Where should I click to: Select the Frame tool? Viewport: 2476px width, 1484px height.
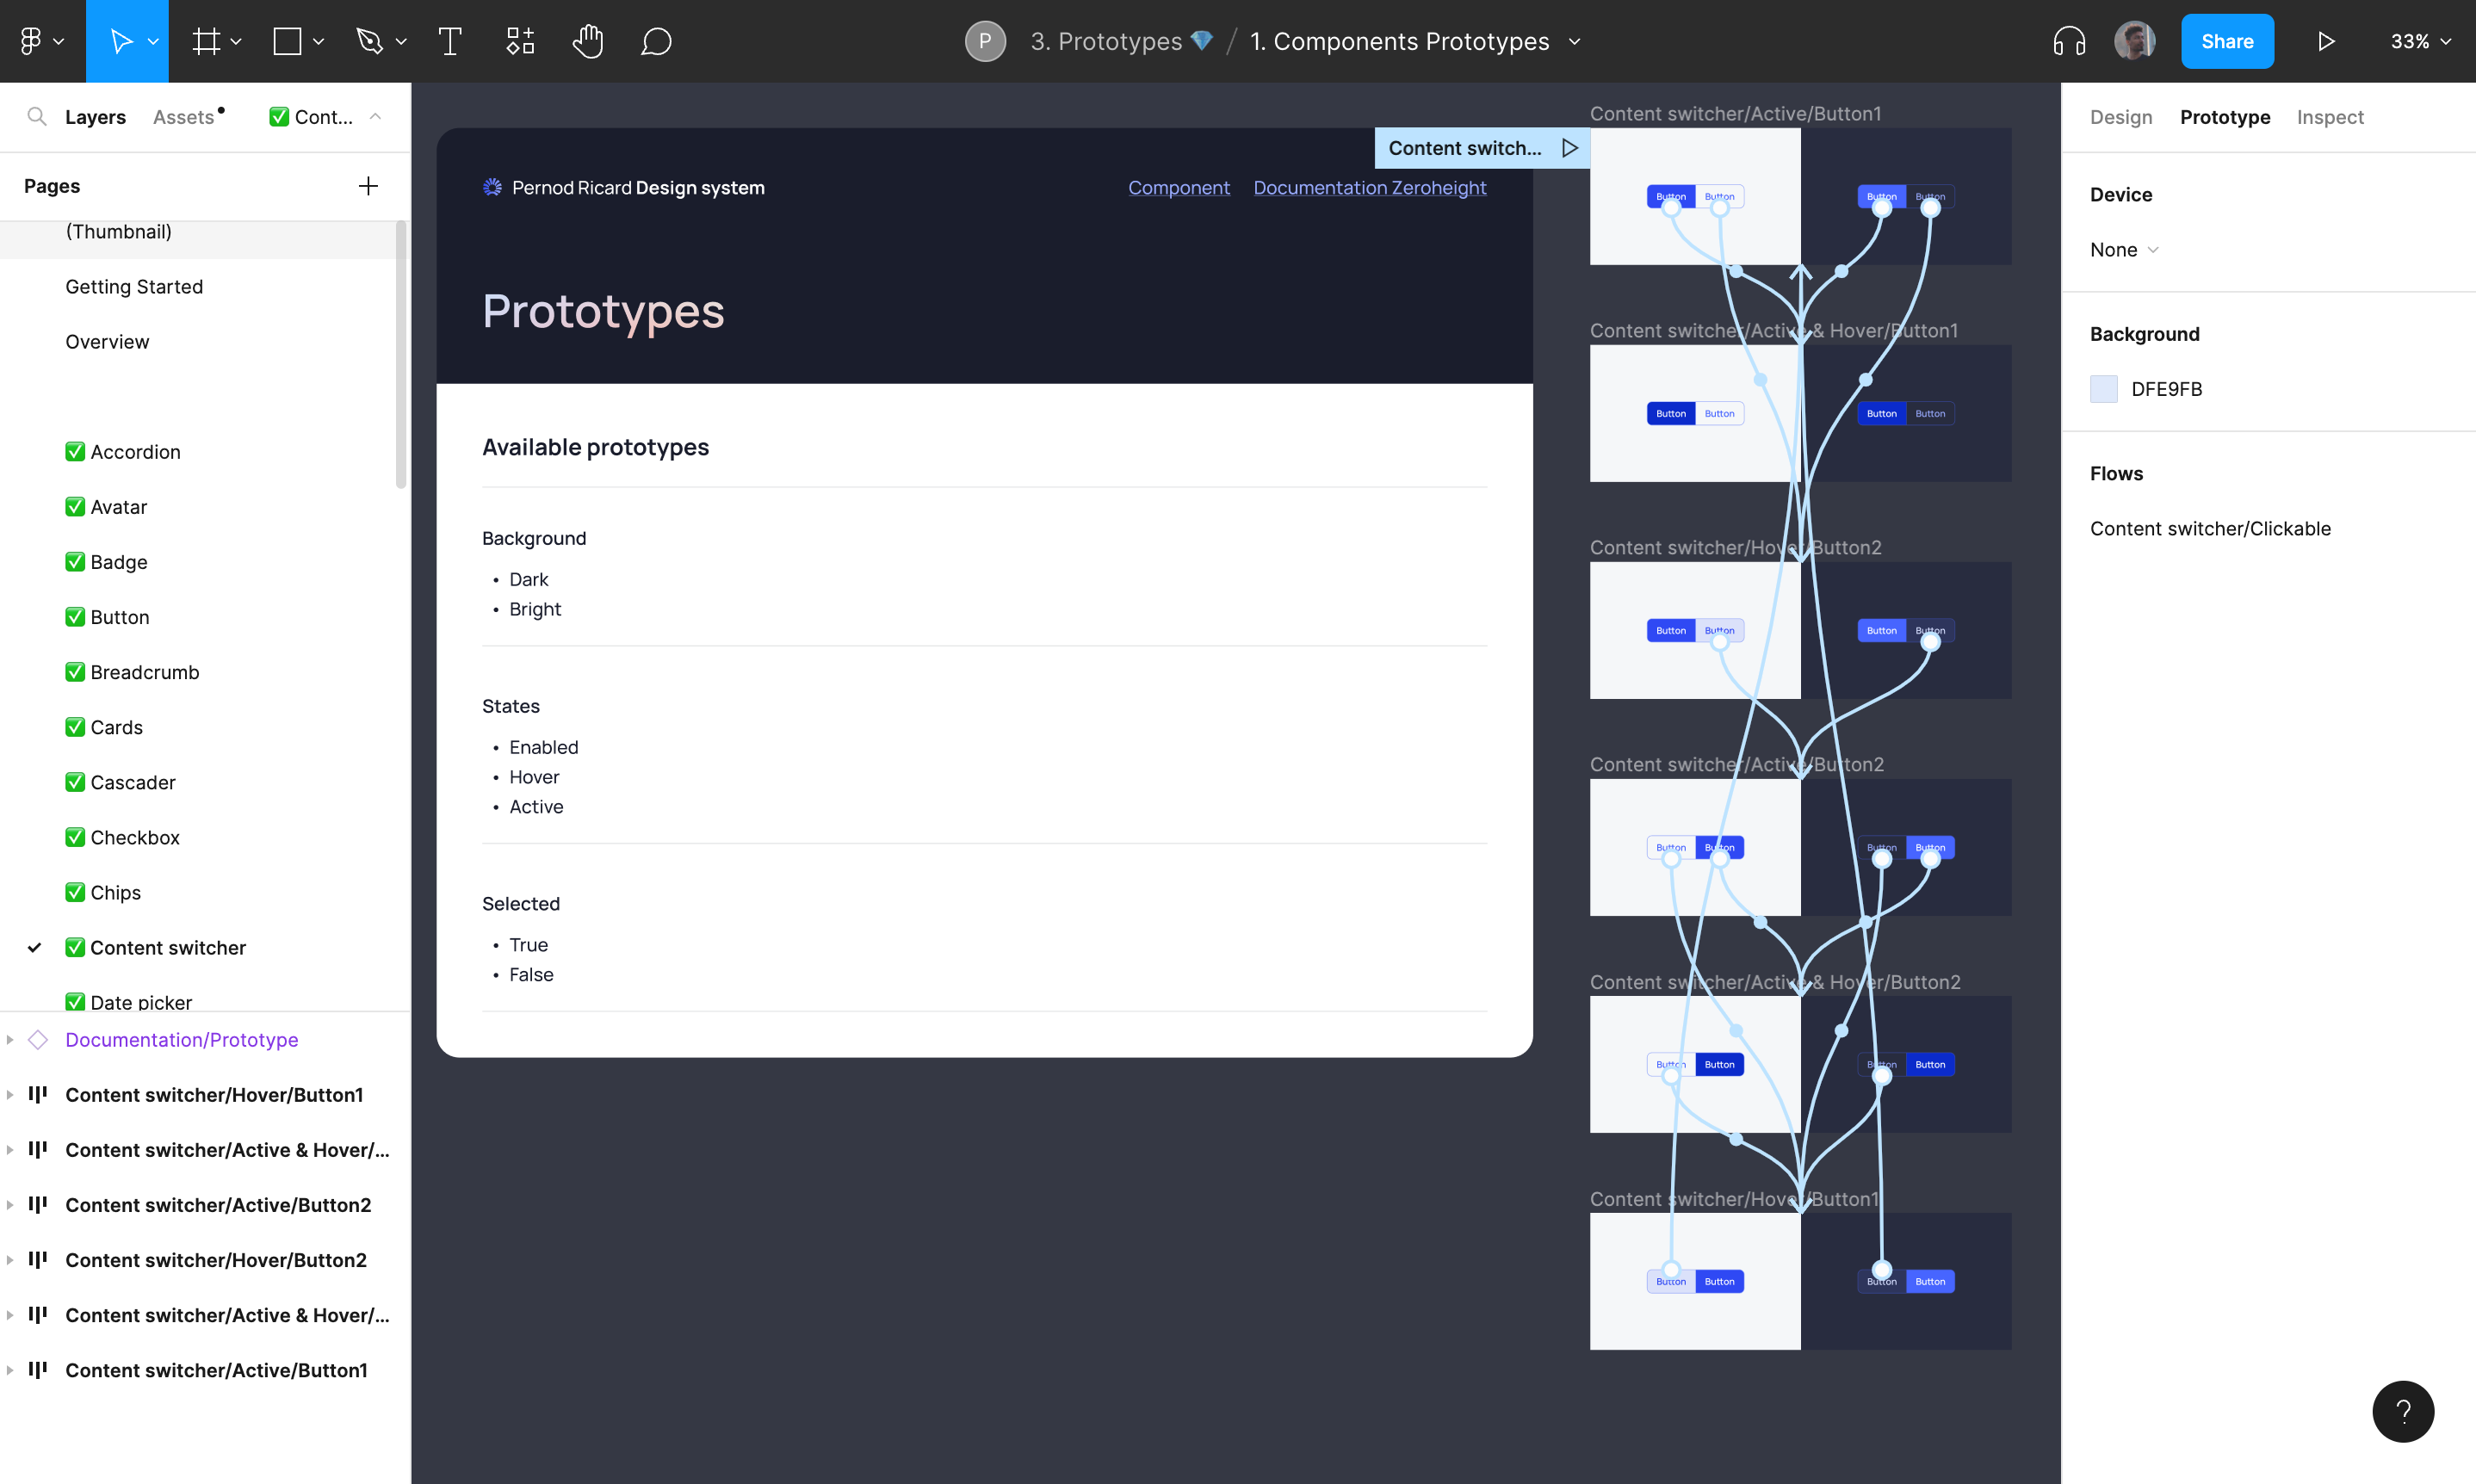click(206, 41)
